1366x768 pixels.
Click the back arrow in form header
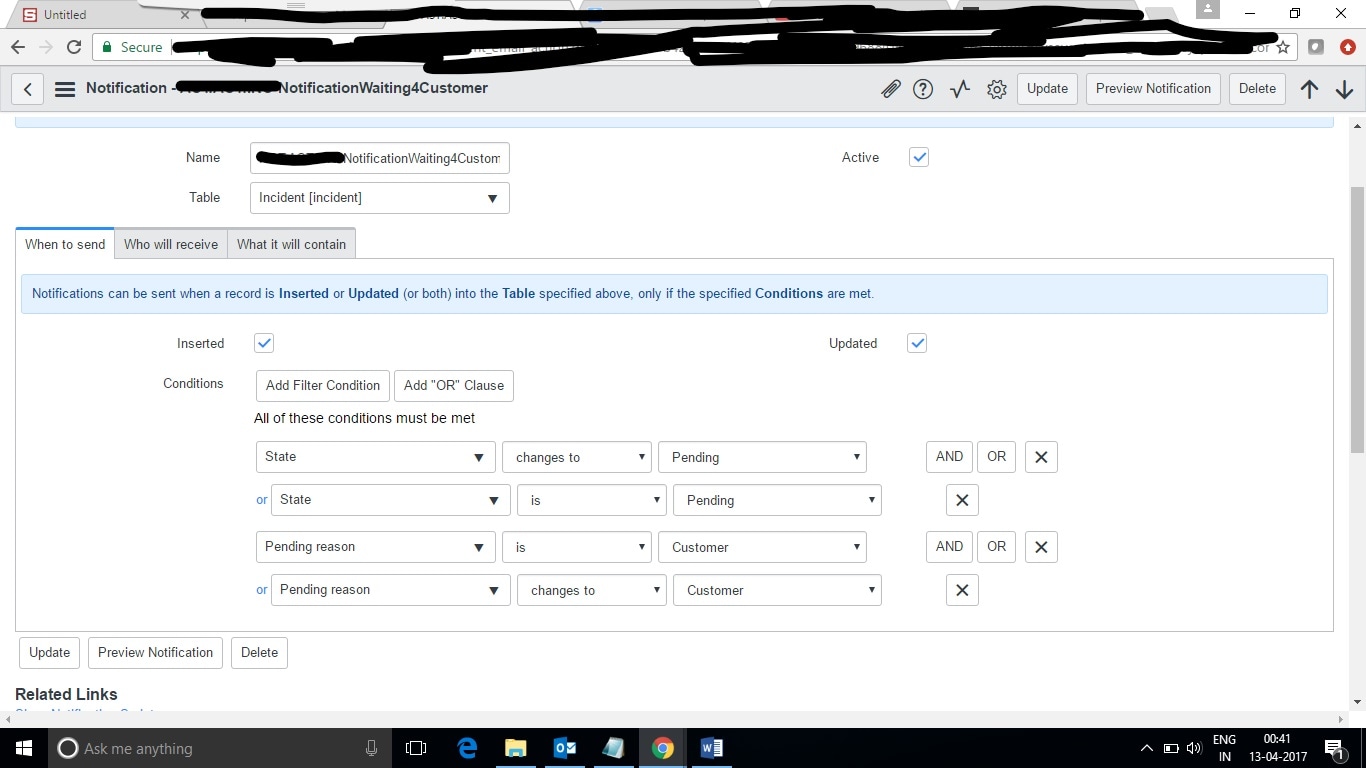pyautogui.click(x=28, y=89)
